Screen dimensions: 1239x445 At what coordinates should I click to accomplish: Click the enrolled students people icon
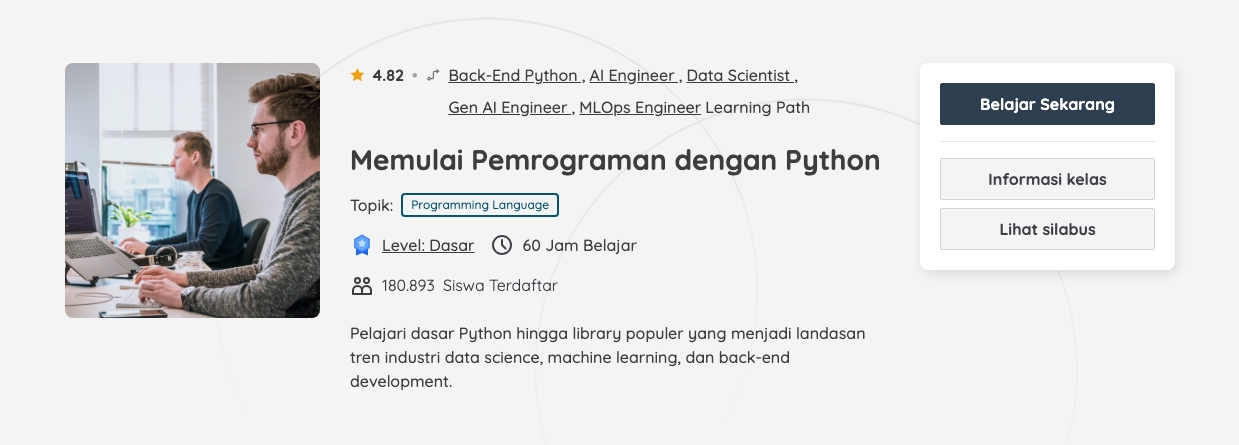361,286
